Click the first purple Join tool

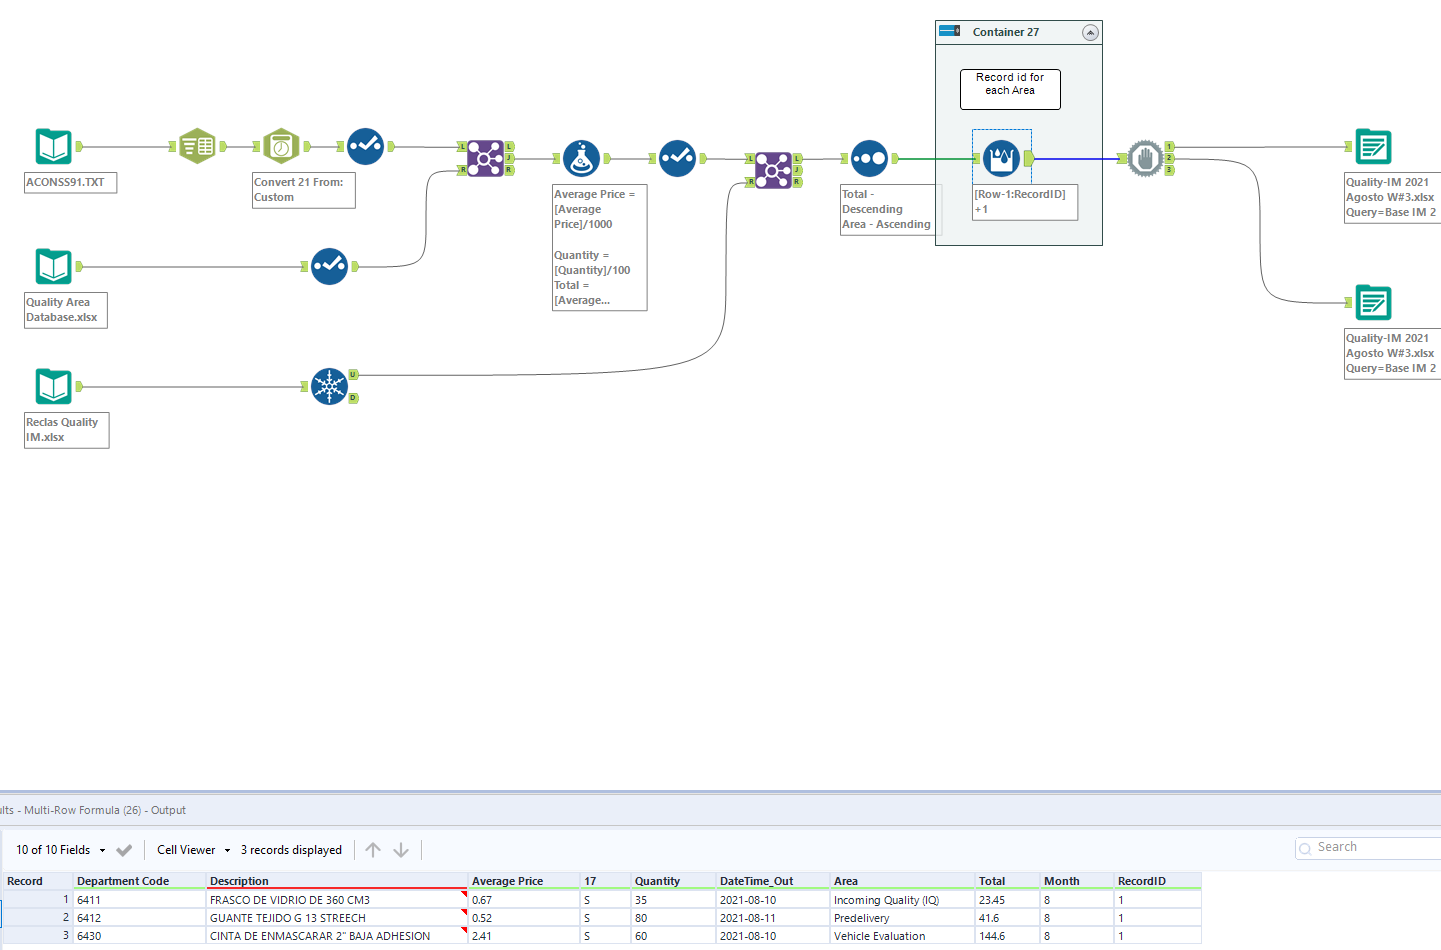click(x=485, y=158)
